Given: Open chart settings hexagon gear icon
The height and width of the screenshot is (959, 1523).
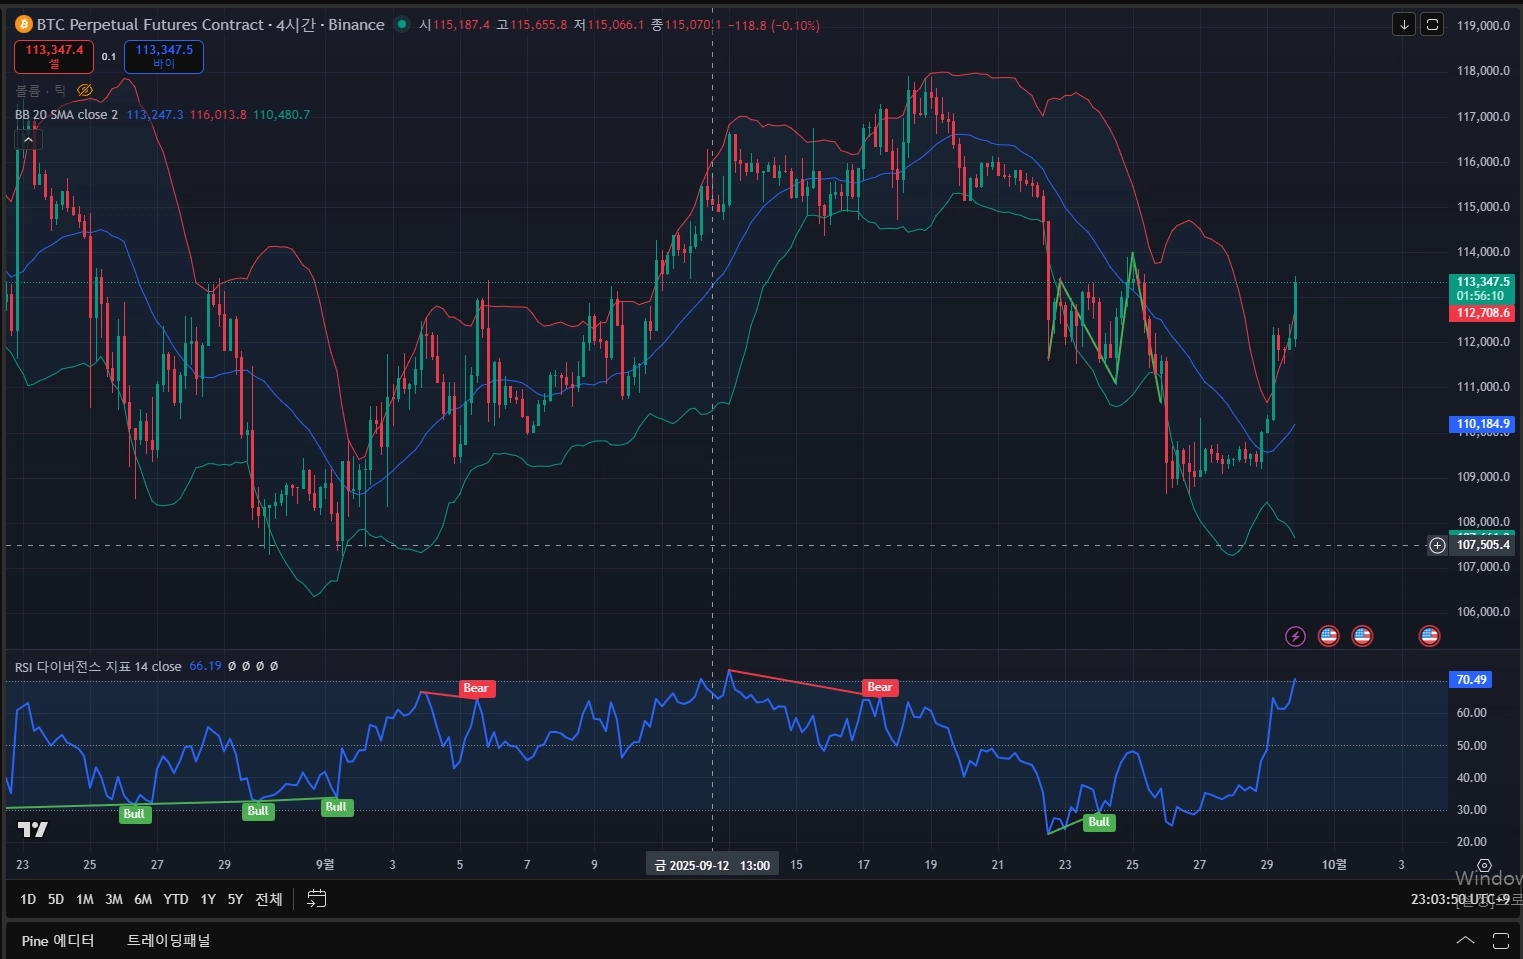Looking at the screenshot, I should tap(1484, 865).
